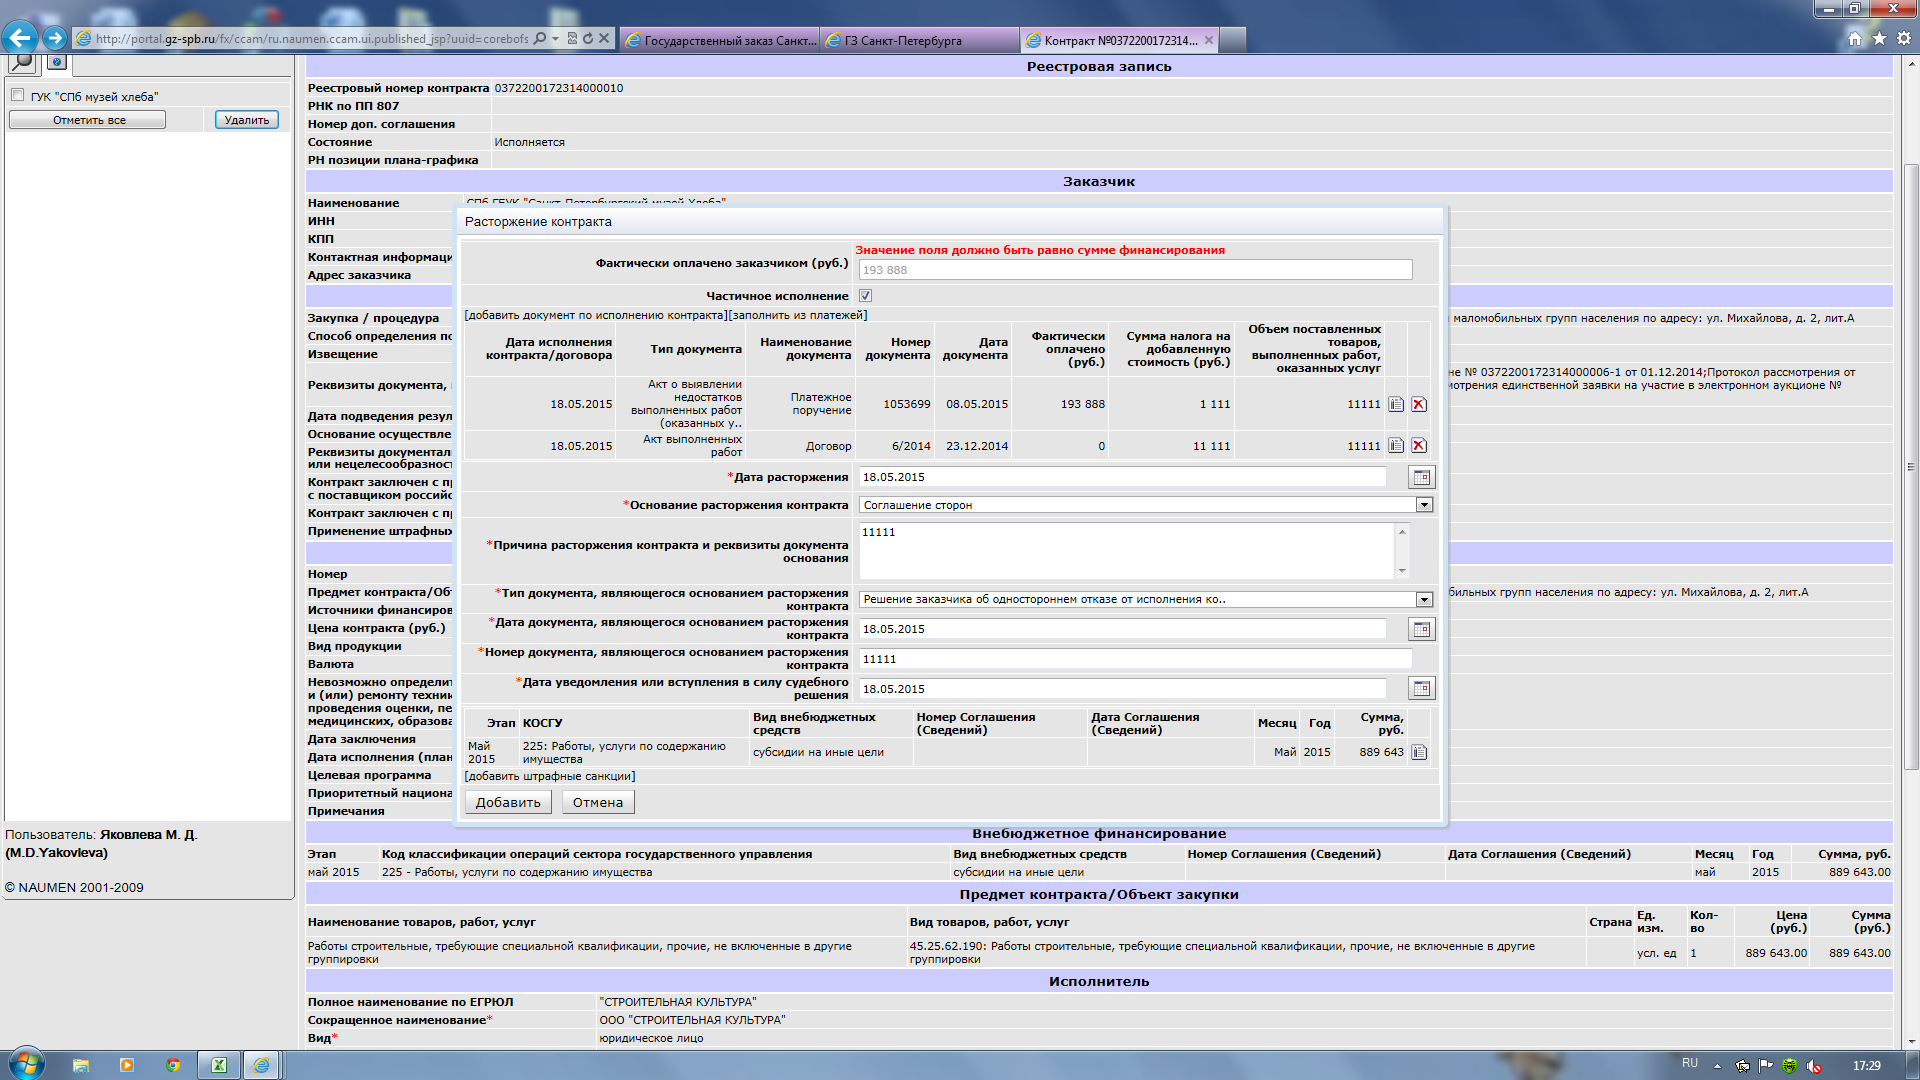Screen dimensions: 1920x1080
Task: Click заполнить из платежей link
Action: [799, 315]
